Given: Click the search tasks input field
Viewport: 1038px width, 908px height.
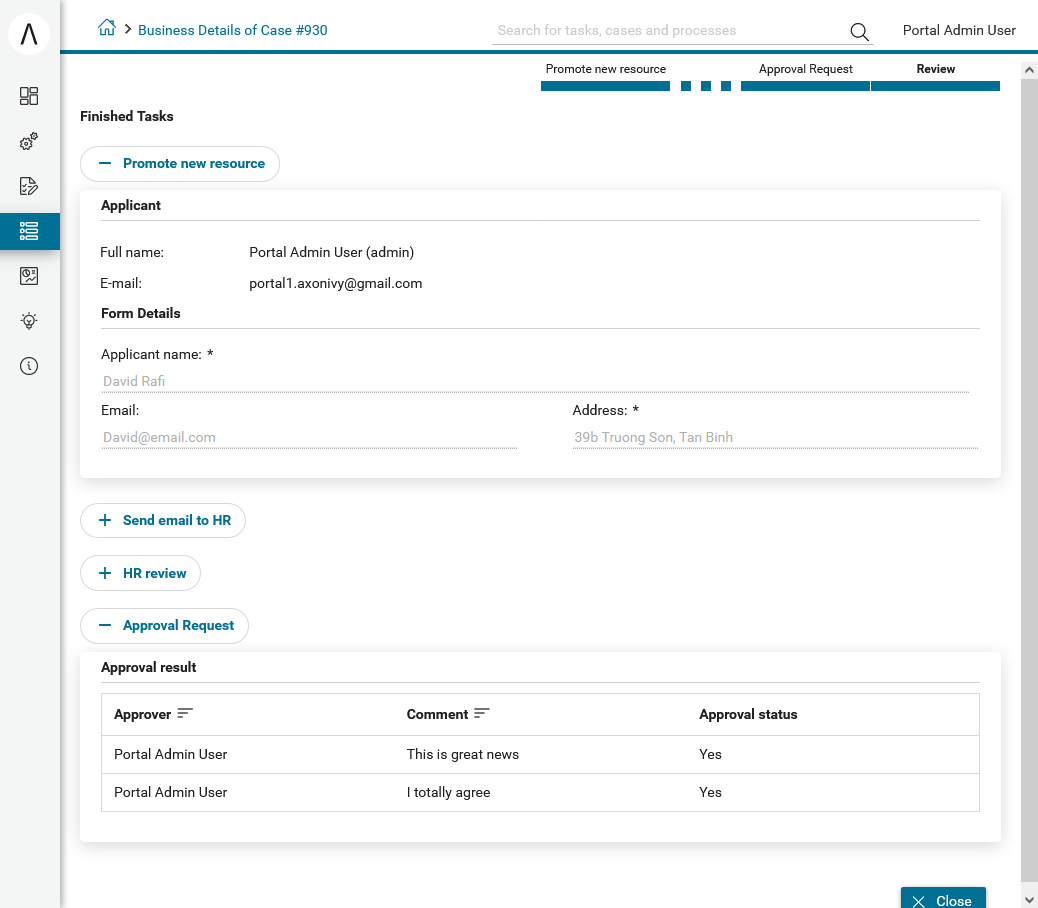Looking at the screenshot, I should coord(669,30).
